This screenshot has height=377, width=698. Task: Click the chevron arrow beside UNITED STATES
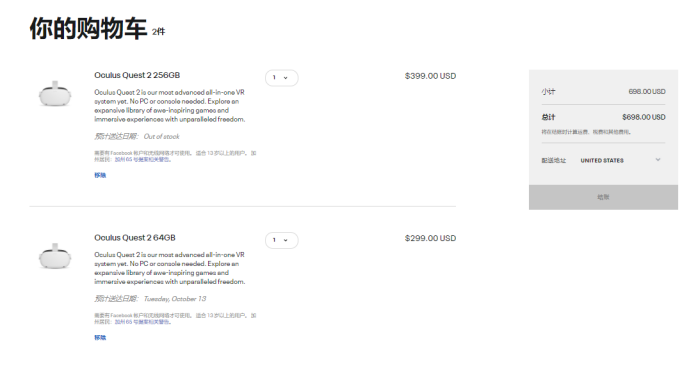(658, 160)
